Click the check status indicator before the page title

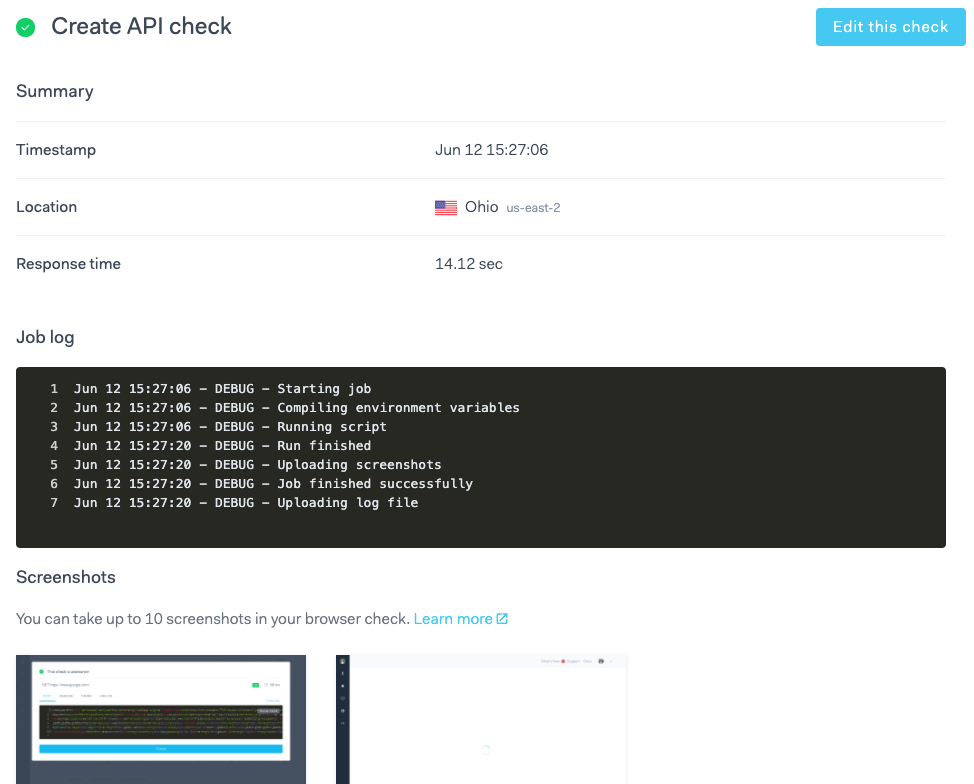pos(25,27)
